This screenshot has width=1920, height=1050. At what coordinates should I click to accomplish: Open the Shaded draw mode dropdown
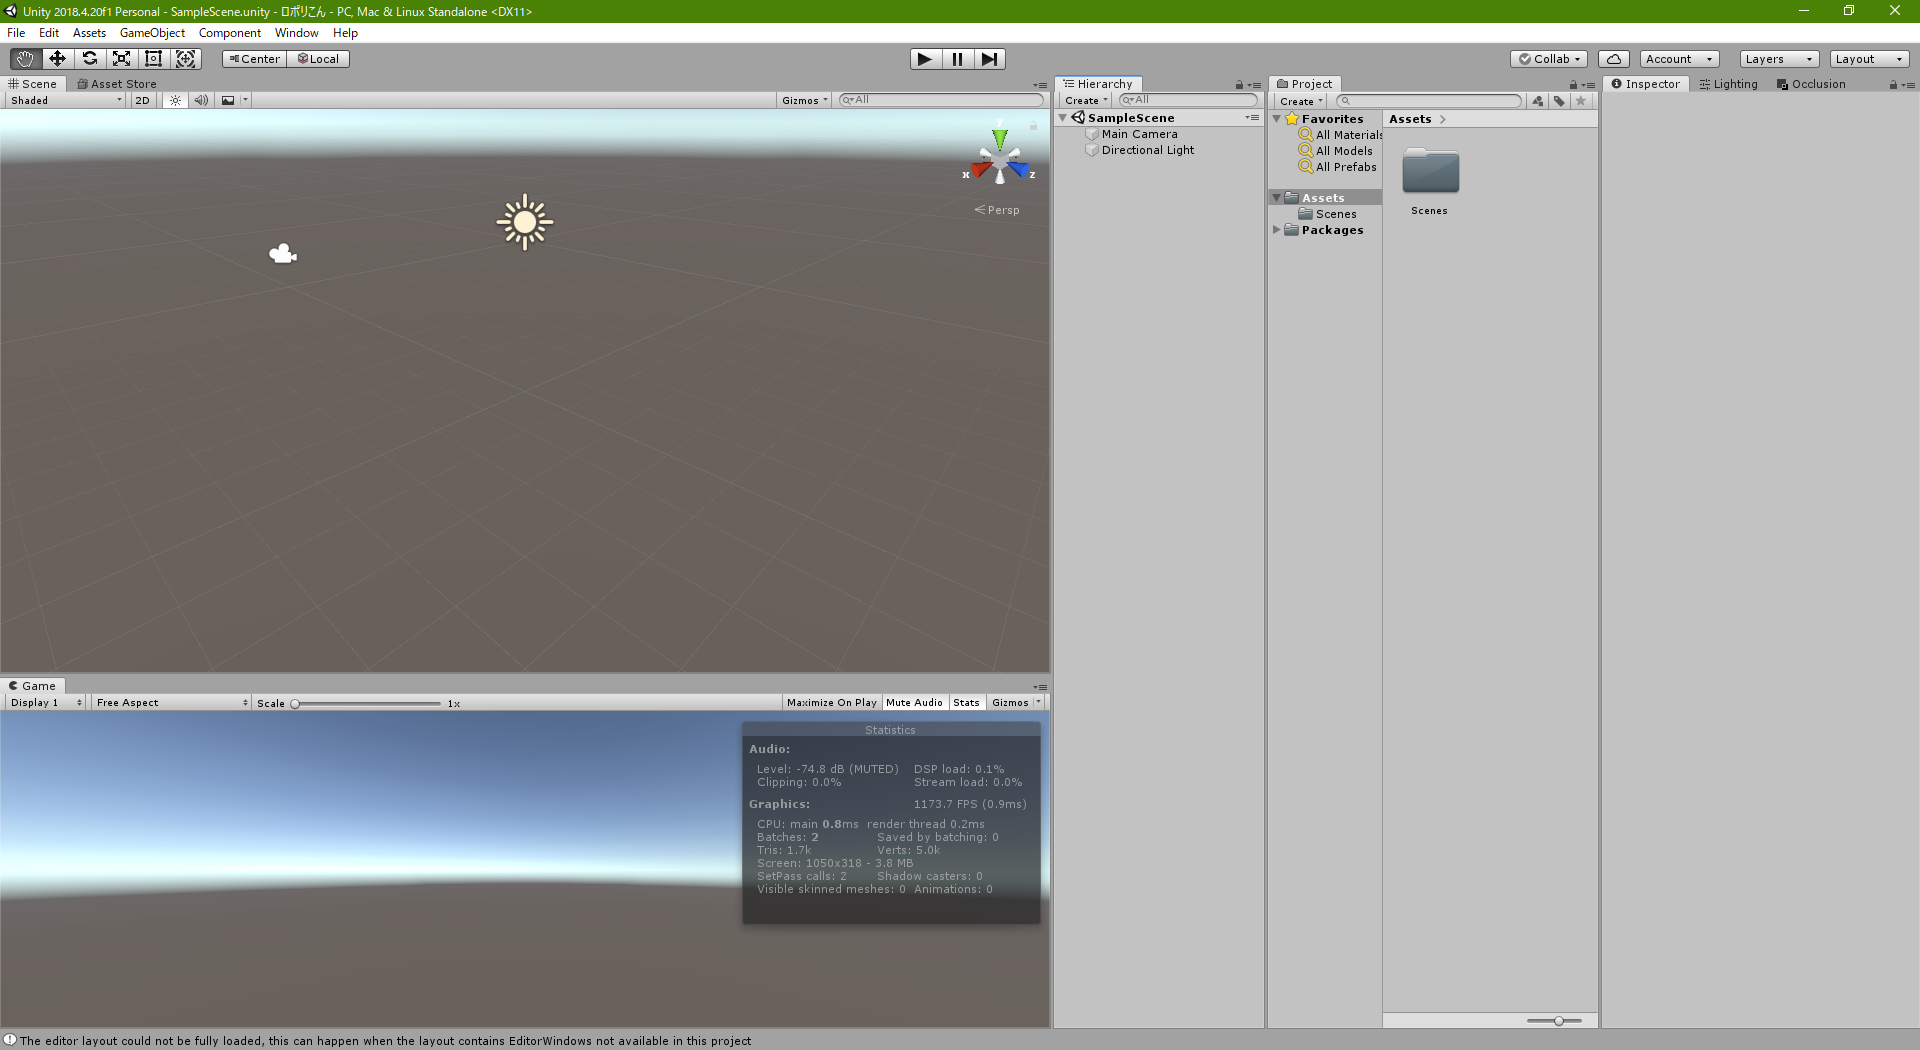coord(66,100)
